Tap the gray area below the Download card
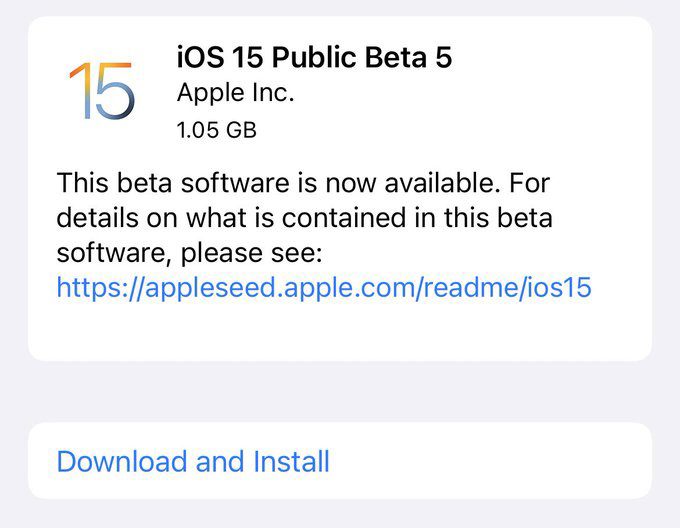This screenshot has height=528, width=680. tap(340, 514)
